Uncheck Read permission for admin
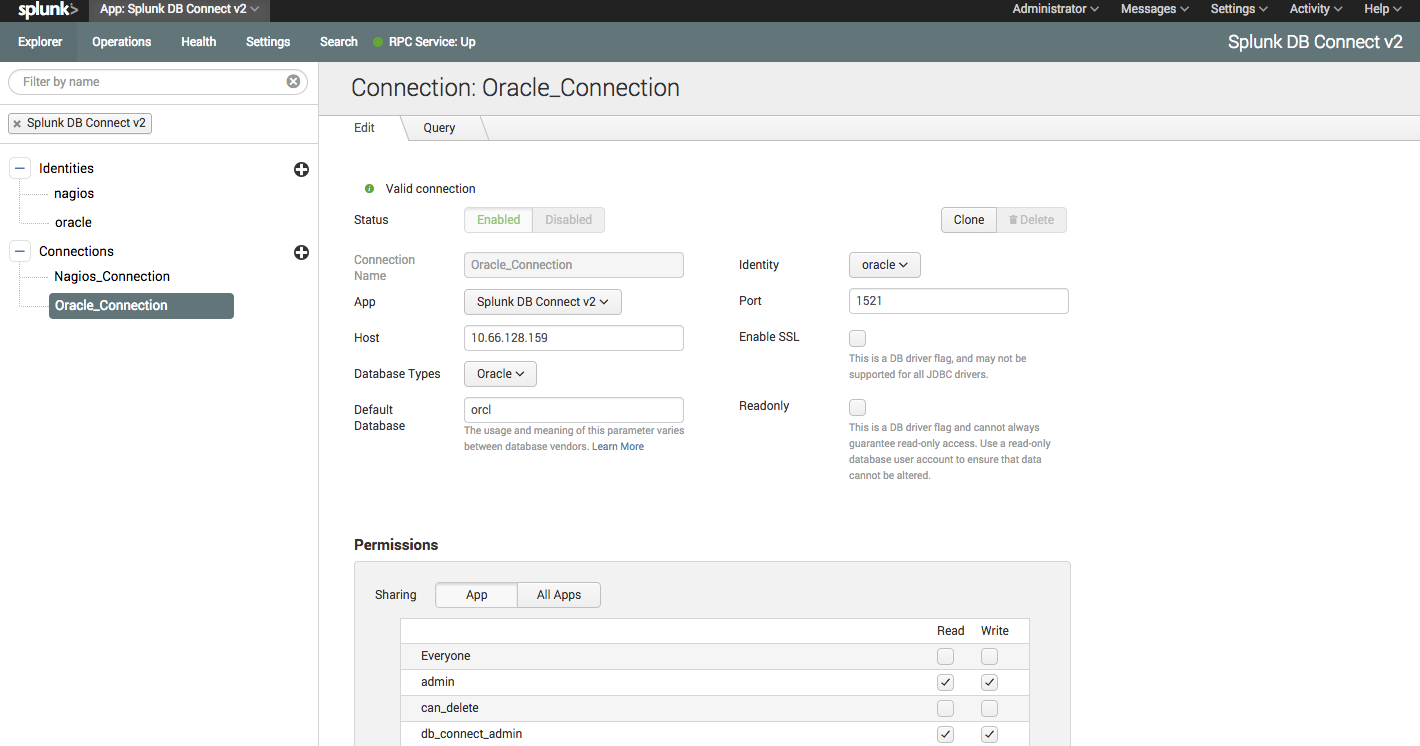Image resolution: width=1420 pixels, height=746 pixels. (x=945, y=683)
